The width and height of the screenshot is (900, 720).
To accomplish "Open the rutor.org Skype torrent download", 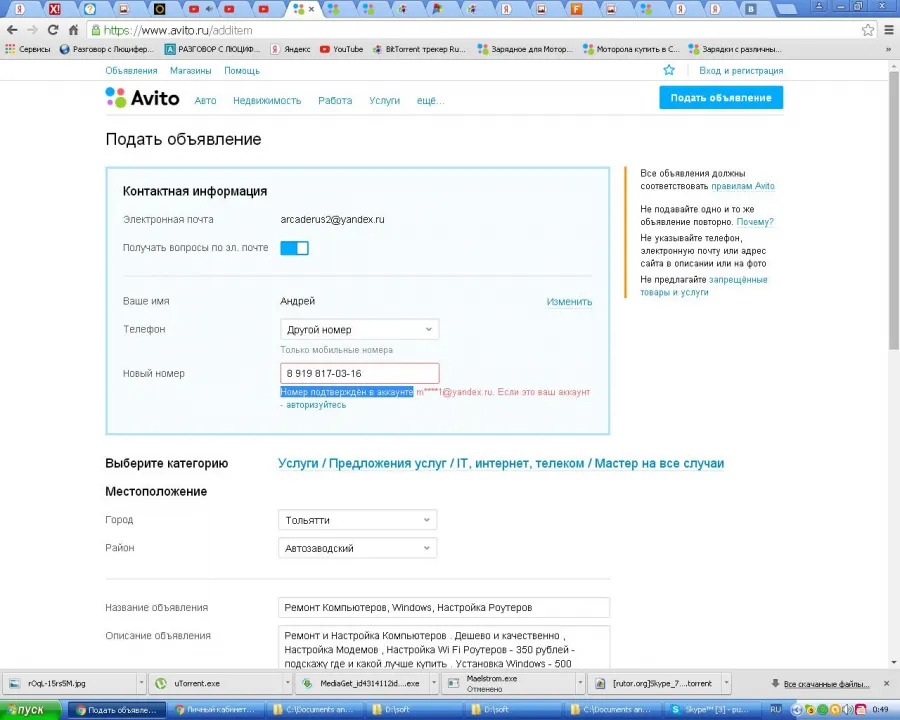I will [655, 683].
